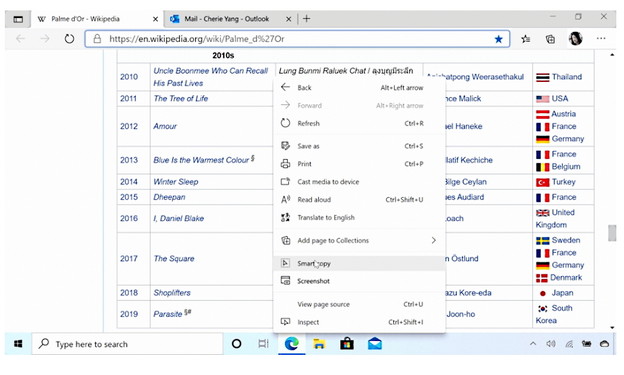The width and height of the screenshot is (624, 375).
Task: Choose Back in the context menu
Action: pyautogui.click(x=359, y=88)
